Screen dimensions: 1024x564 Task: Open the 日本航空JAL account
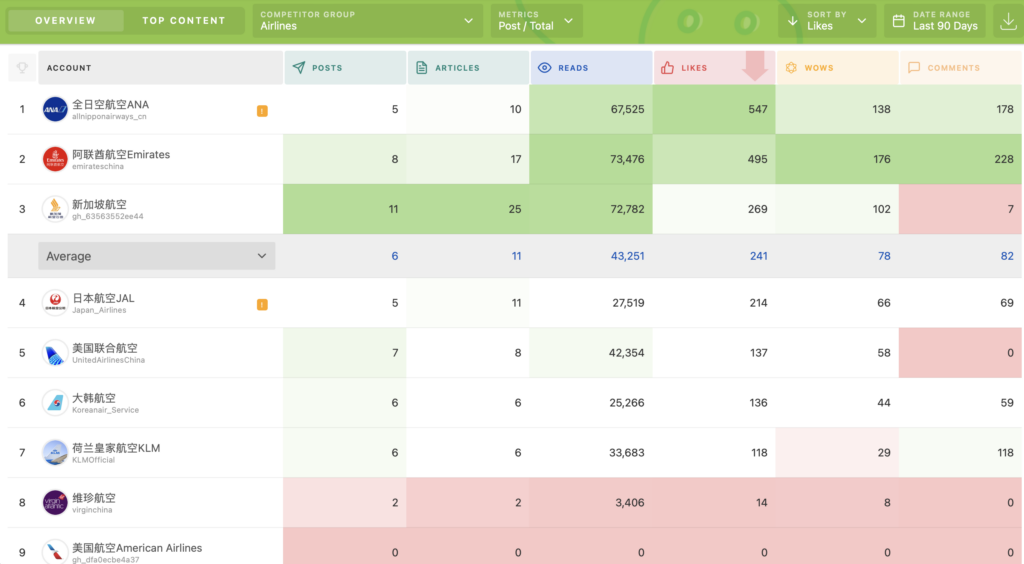pos(103,298)
